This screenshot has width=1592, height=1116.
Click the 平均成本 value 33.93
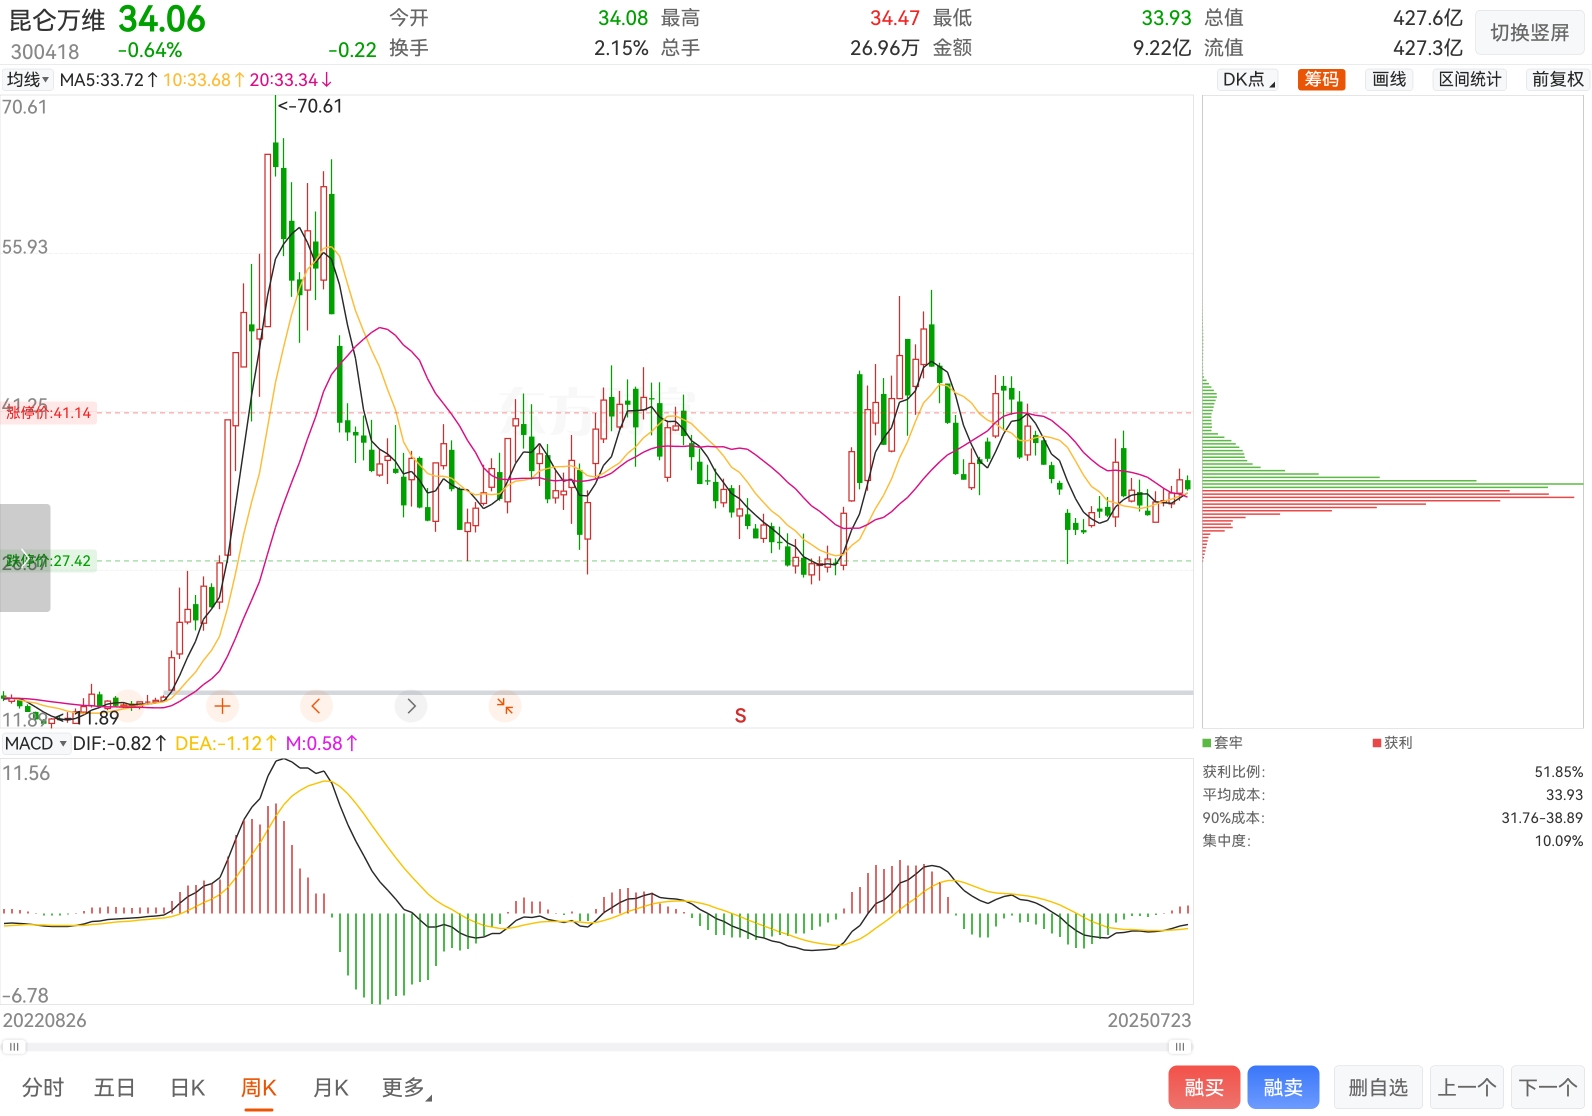pos(1564,795)
